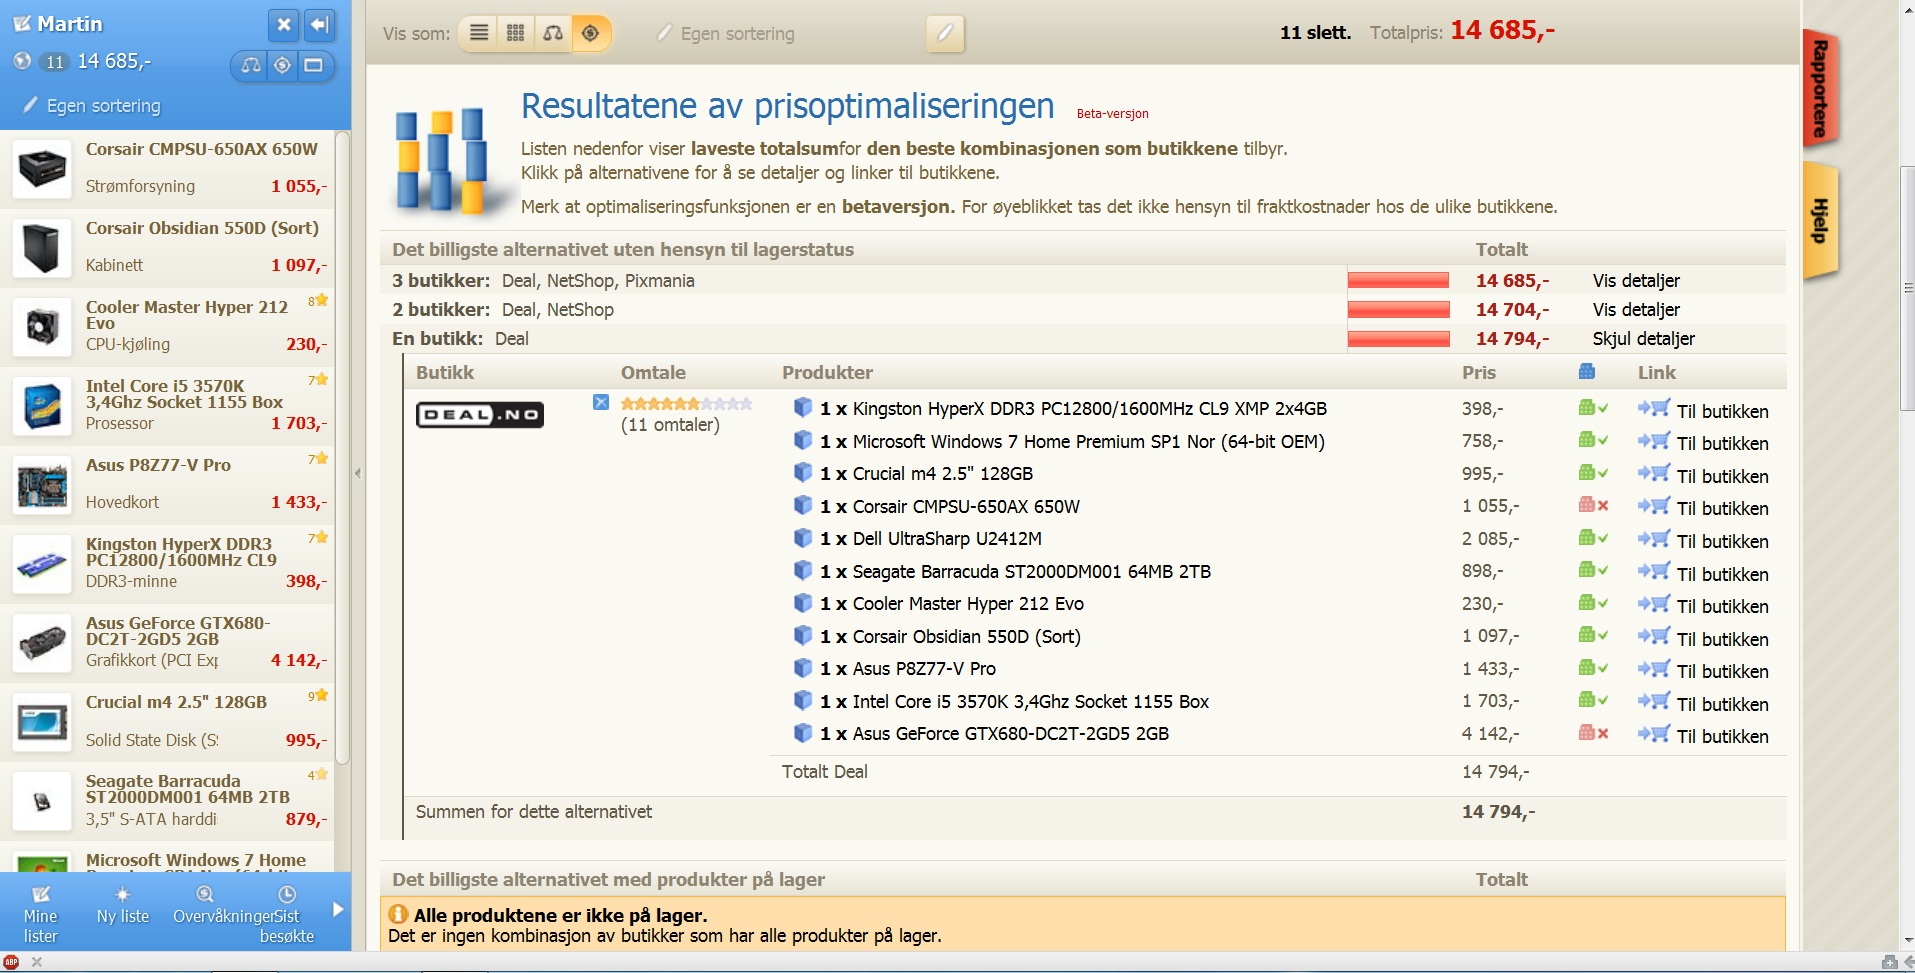Click the red bar for the 14 794,- alternative
Viewport: 1915px width, 973px height.
pos(1398,339)
